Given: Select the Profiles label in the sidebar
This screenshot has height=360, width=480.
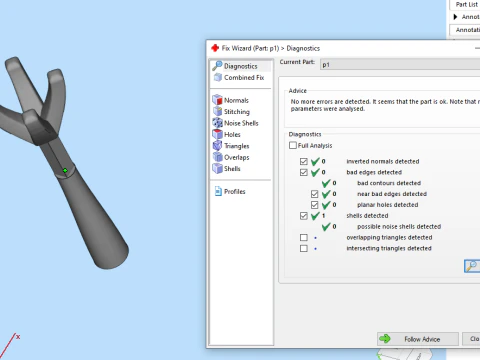Looking at the screenshot, I should click(234, 191).
